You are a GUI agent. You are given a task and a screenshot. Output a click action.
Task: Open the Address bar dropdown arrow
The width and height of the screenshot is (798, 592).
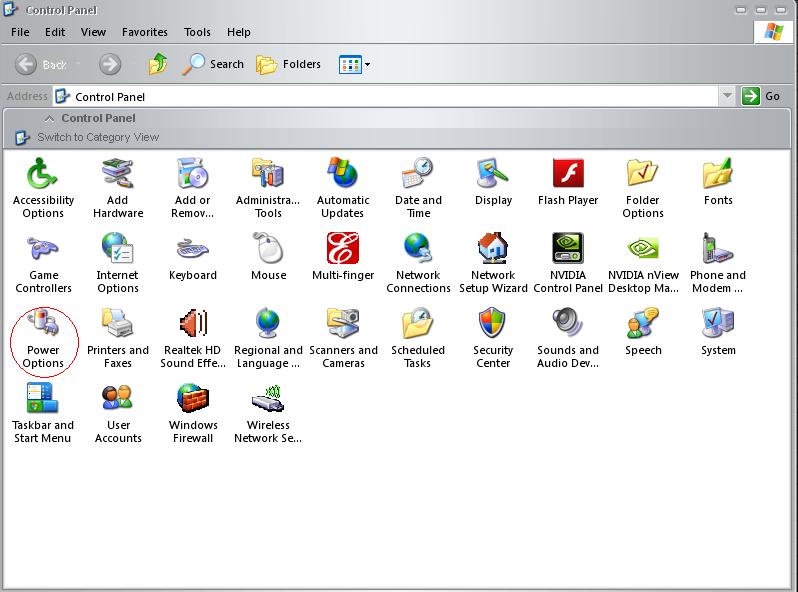click(x=727, y=96)
